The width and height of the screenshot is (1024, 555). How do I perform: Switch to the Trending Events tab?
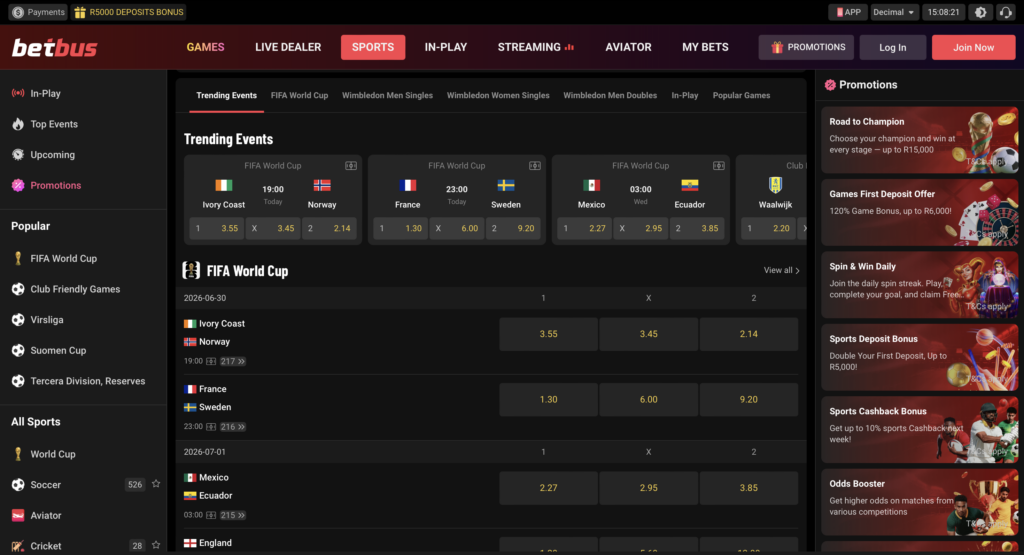tap(227, 95)
